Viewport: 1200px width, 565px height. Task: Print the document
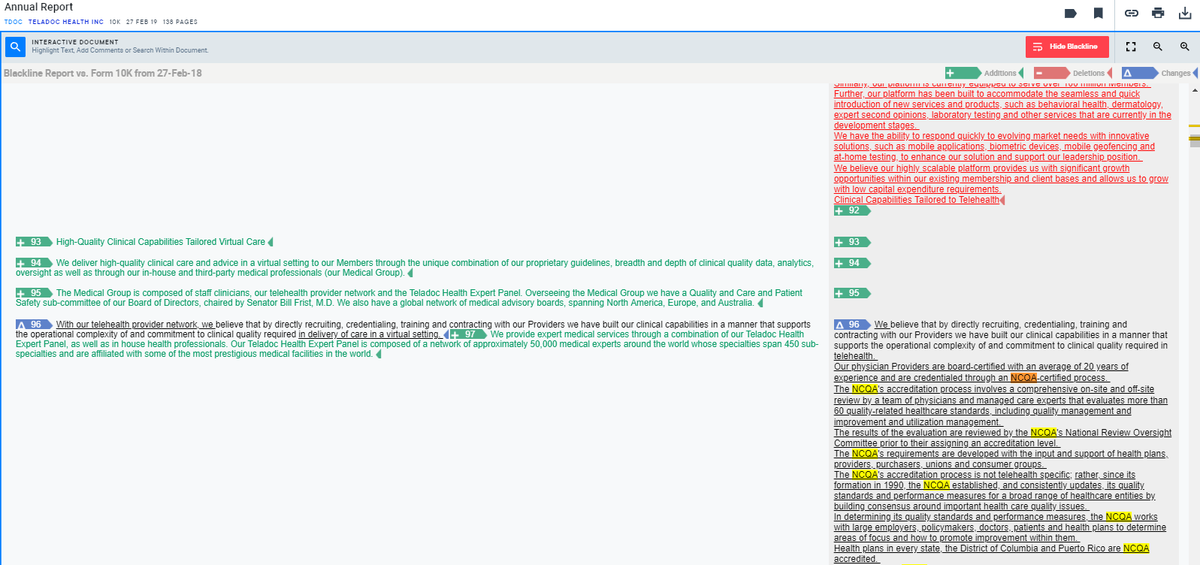(1158, 14)
